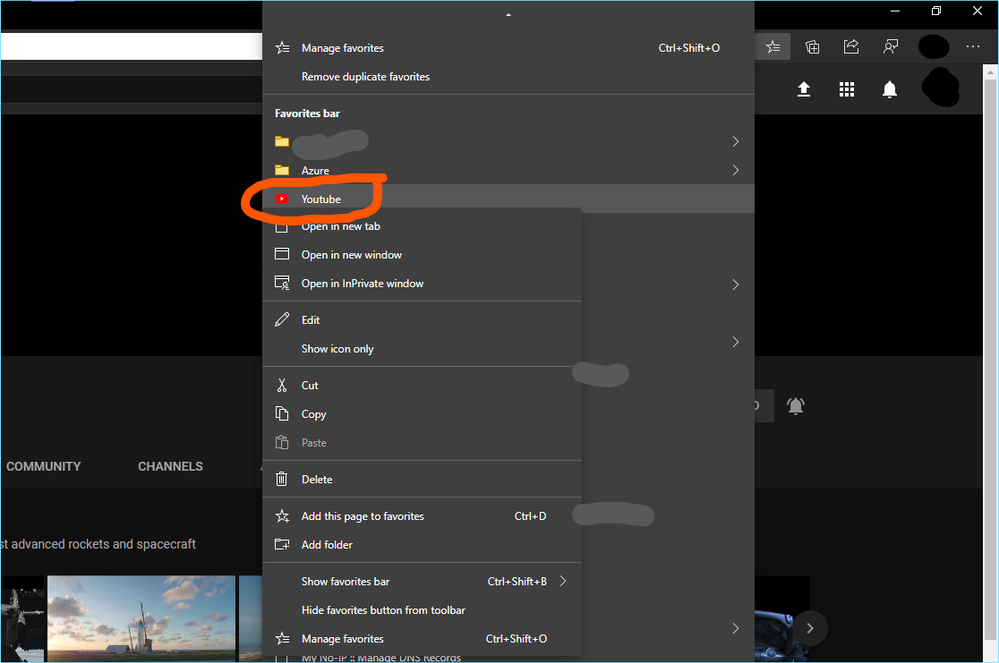Image resolution: width=999 pixels, height=663 pixels.
Task: Expand the Azure favorites folder
Action: tap(508, 170)
